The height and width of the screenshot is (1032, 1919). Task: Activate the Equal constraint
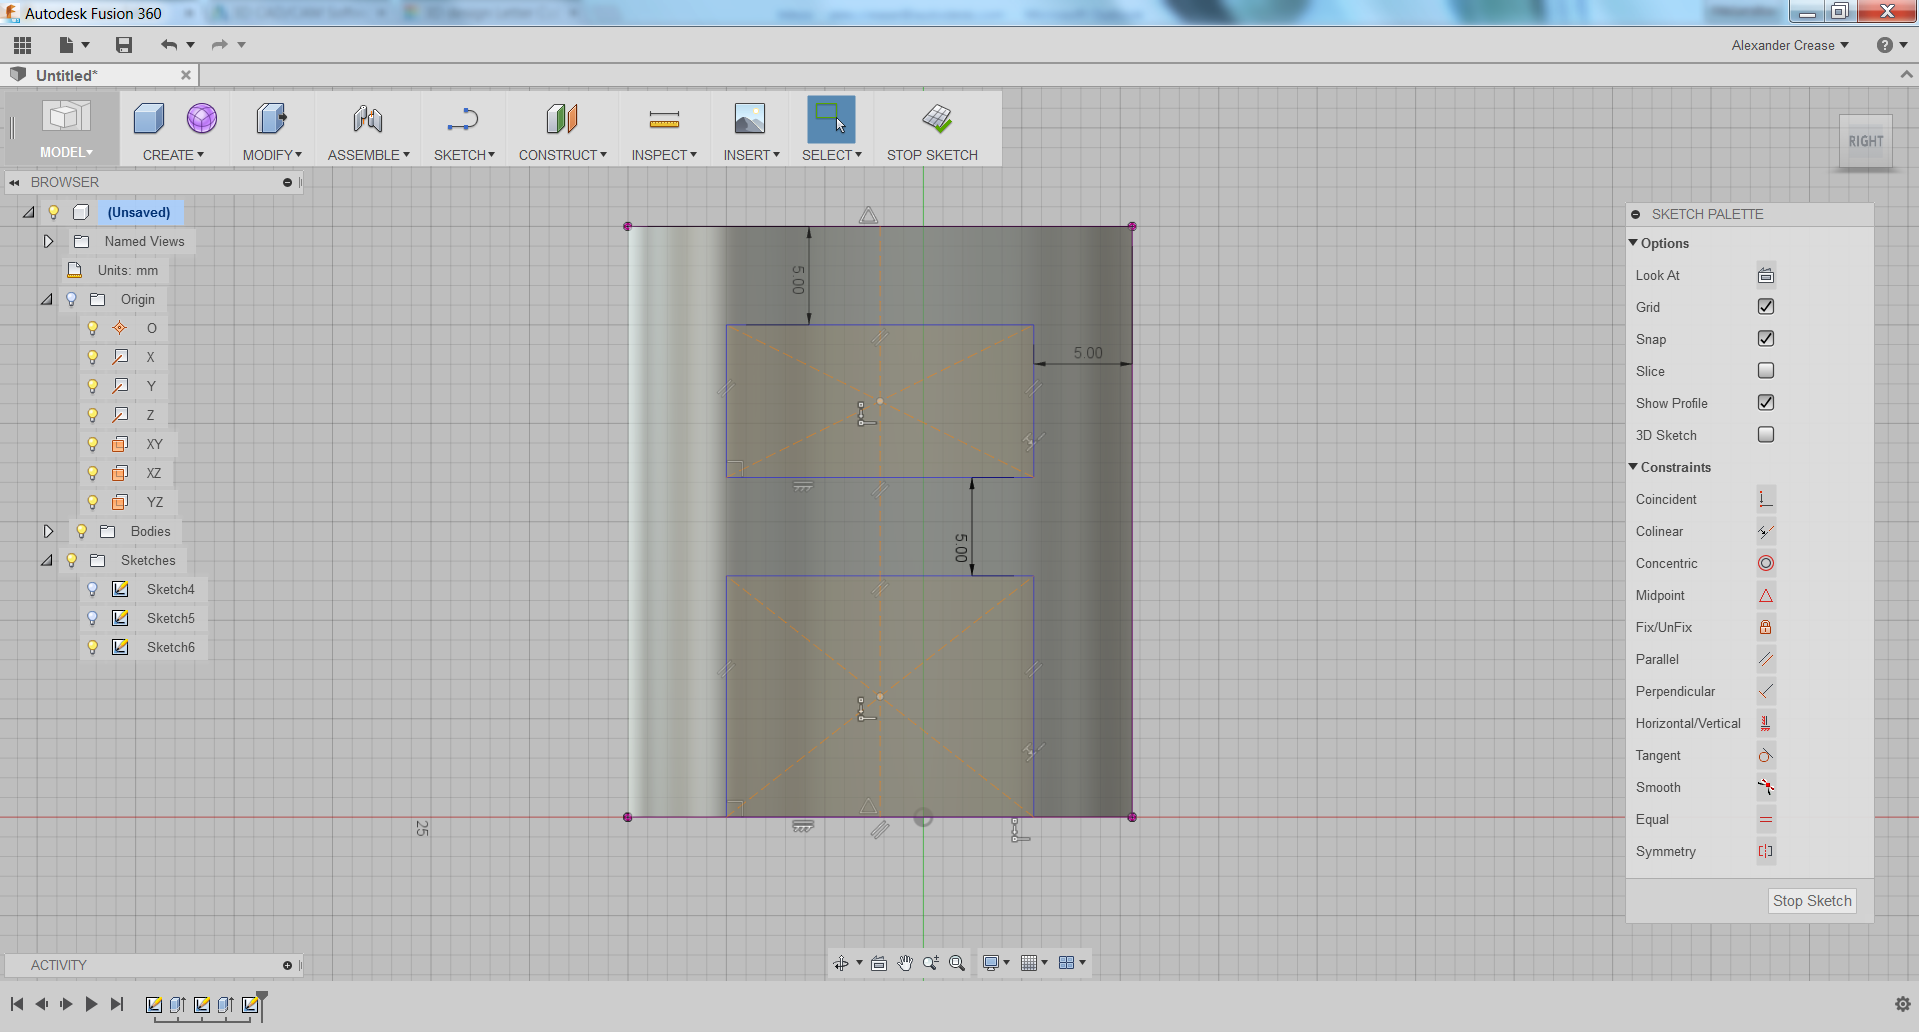click(1765, 819)
